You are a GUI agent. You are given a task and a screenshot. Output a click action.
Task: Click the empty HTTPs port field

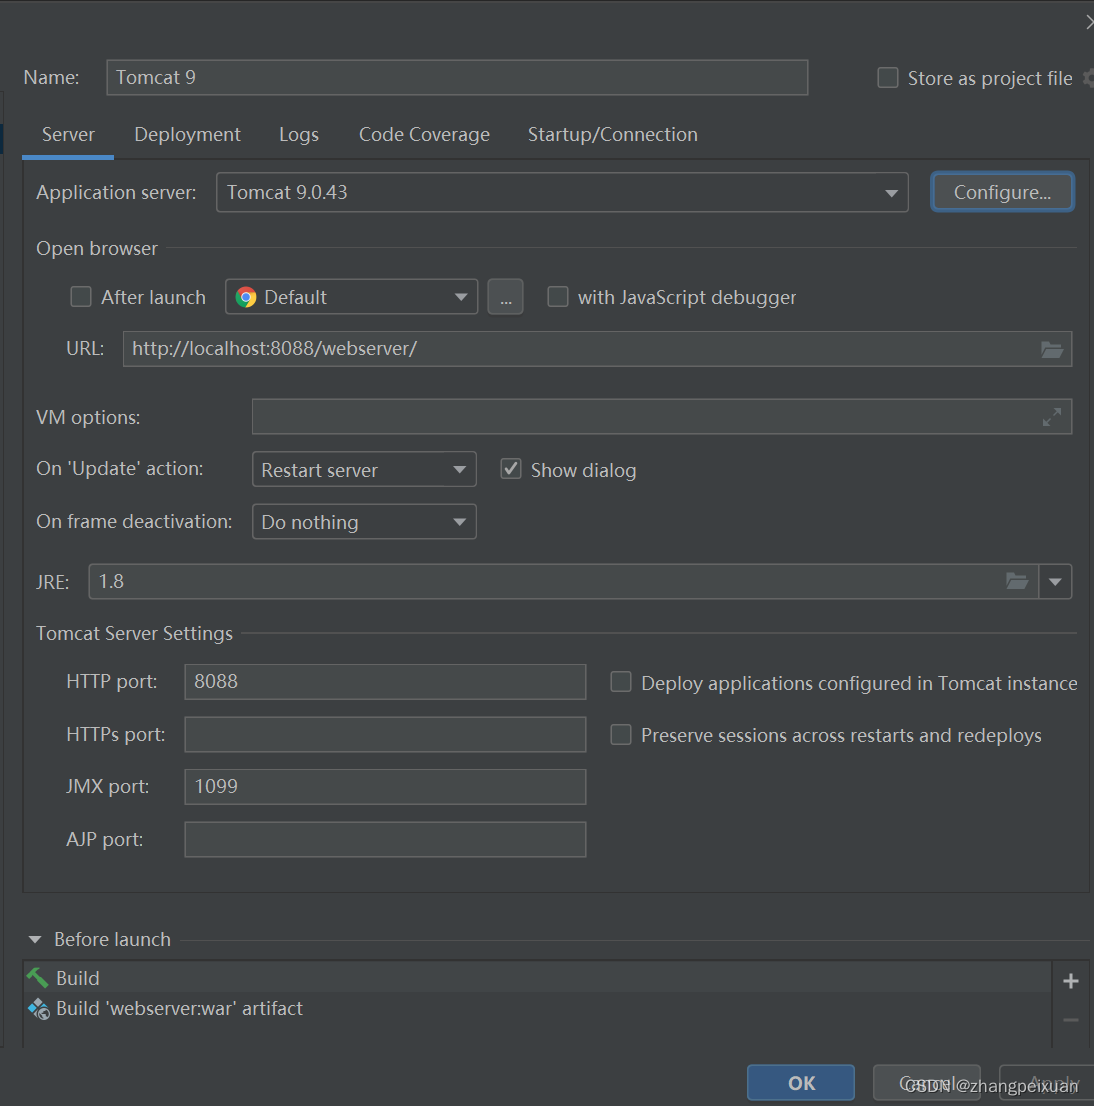(385, 734)
